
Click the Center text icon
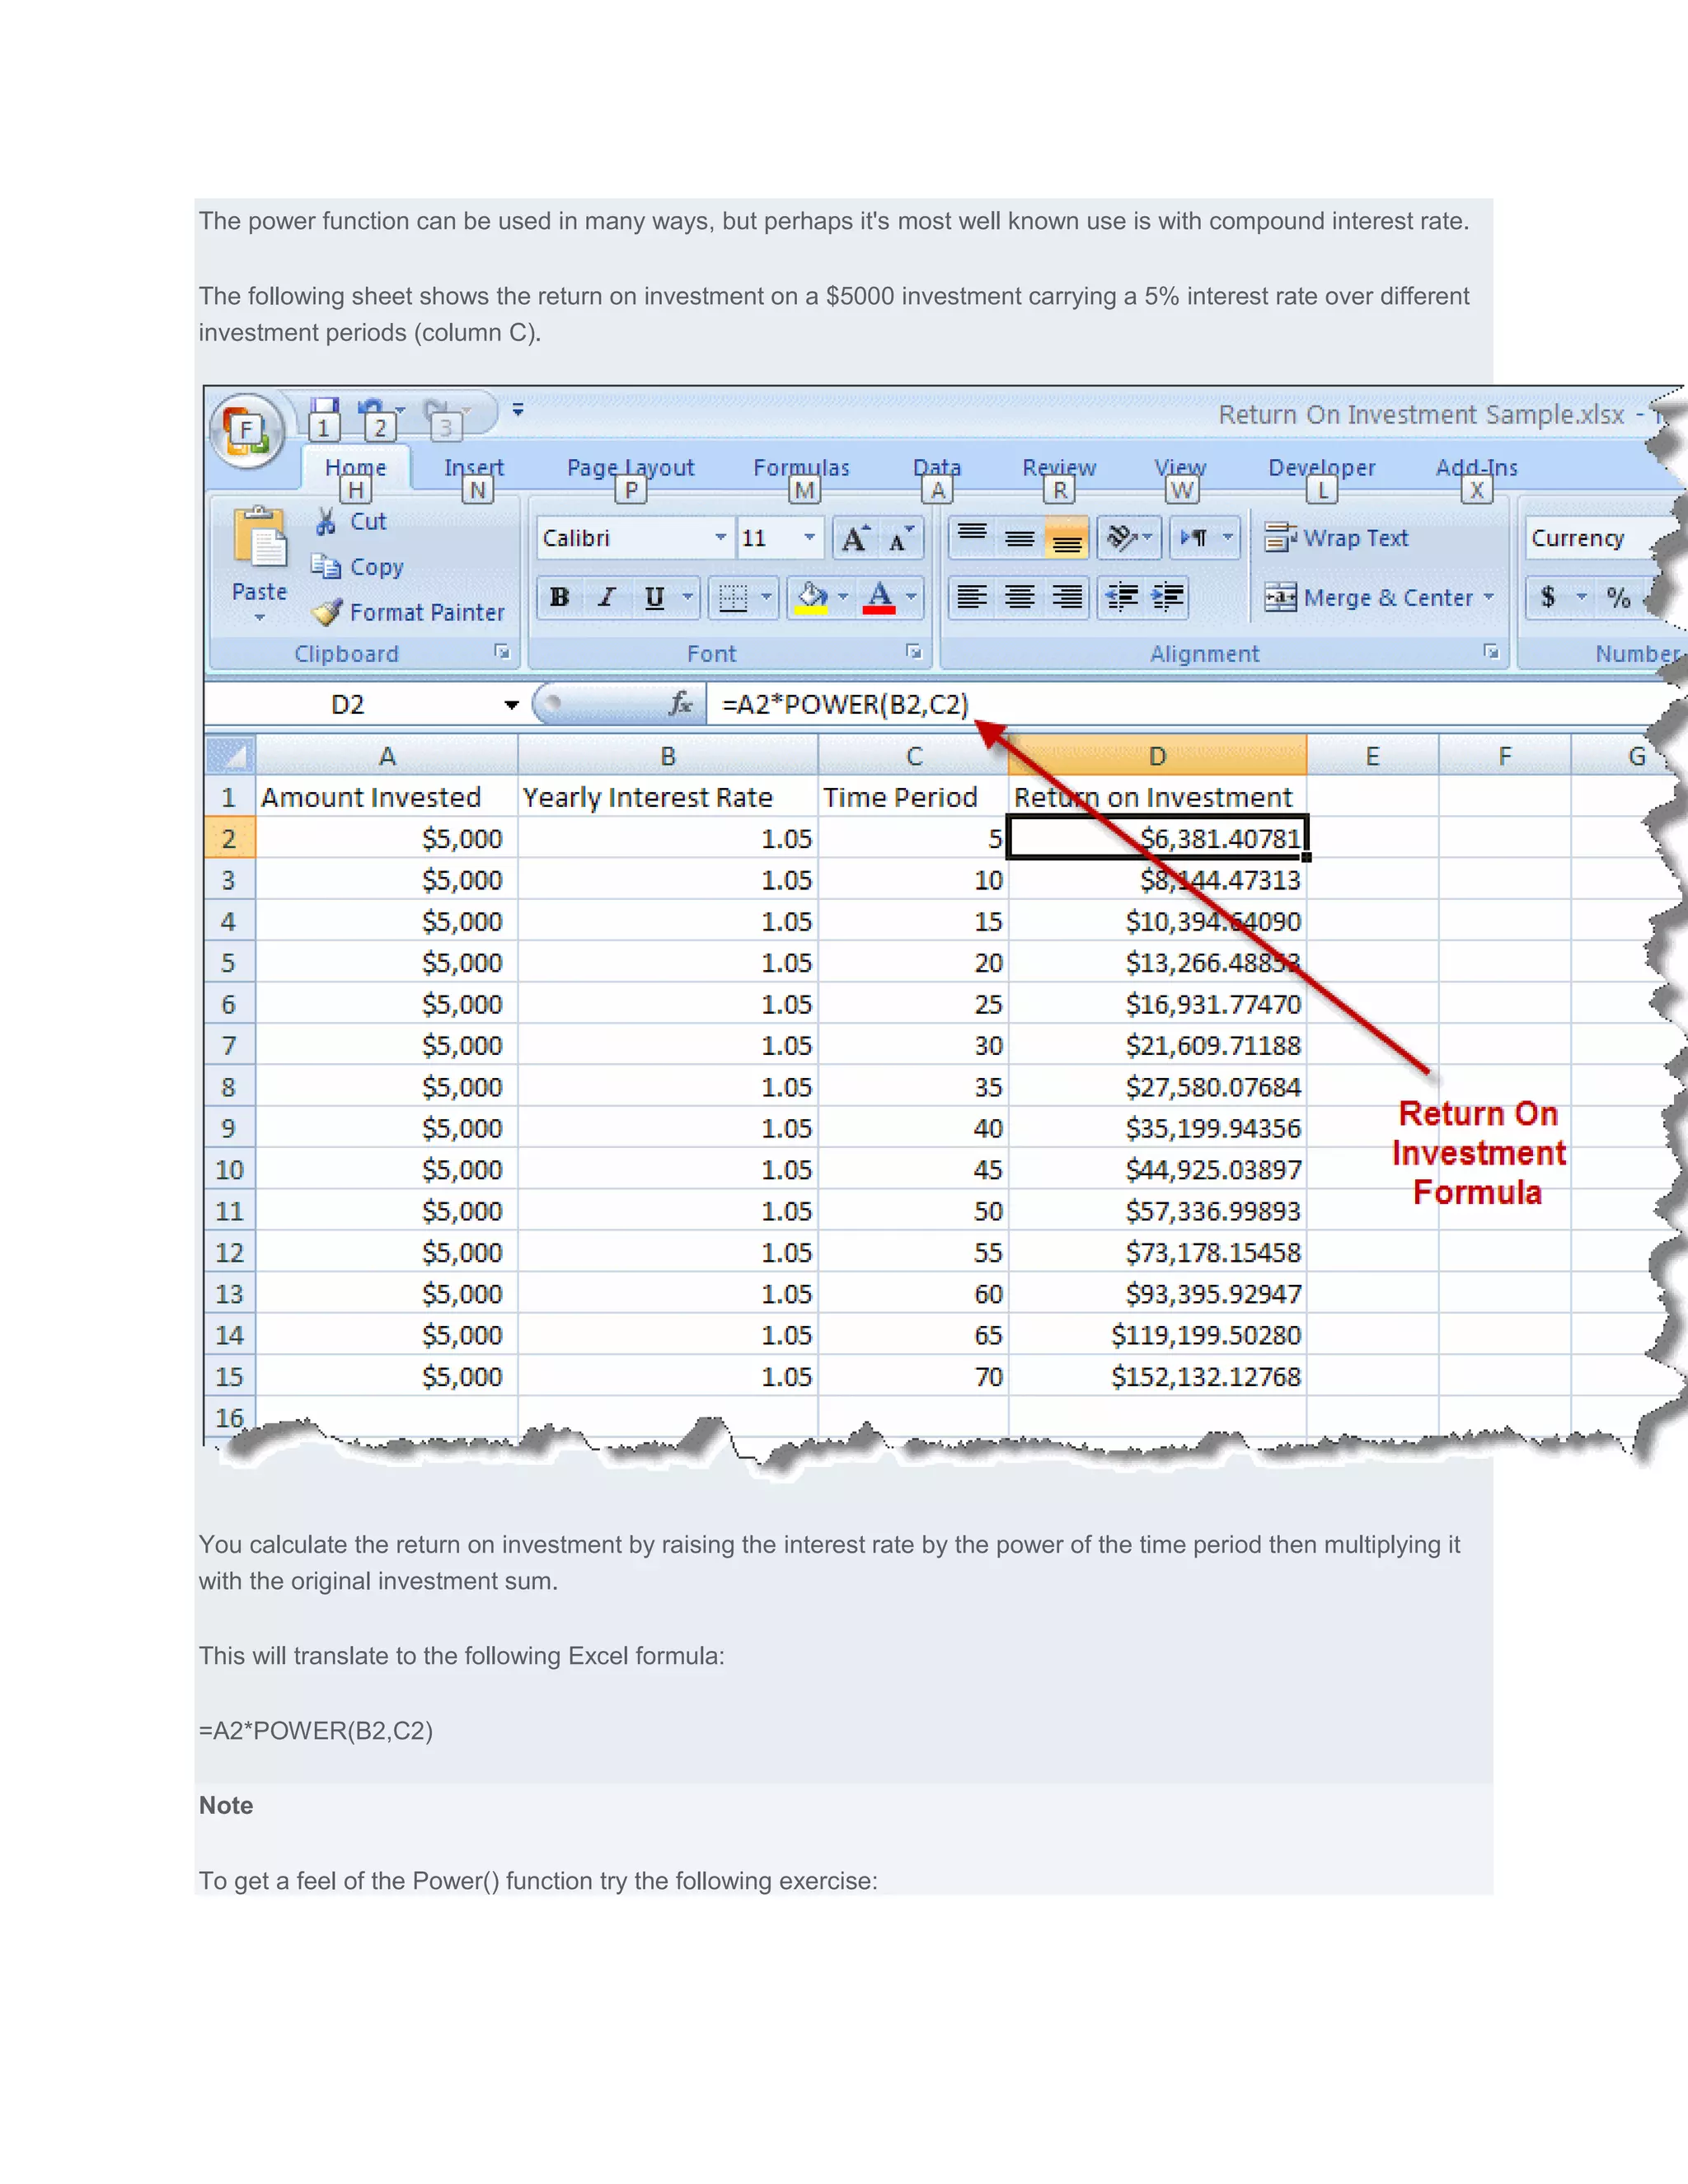pyautogui.click(x=1019, y=597)
